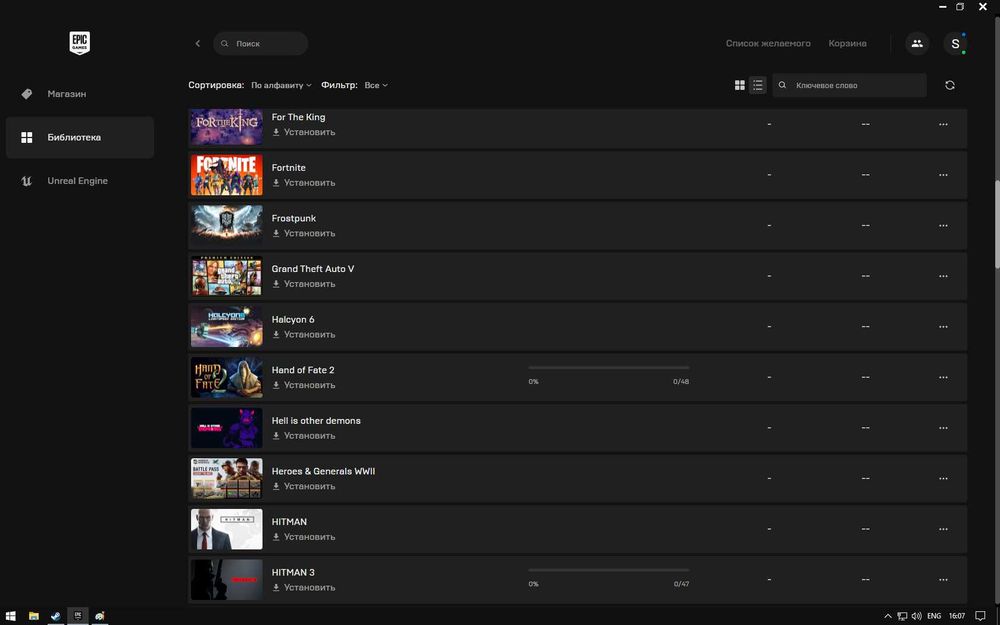Open the Библиотека library section
The image size is (1000, 625).
pyautogui.click(x=80, y=137)
